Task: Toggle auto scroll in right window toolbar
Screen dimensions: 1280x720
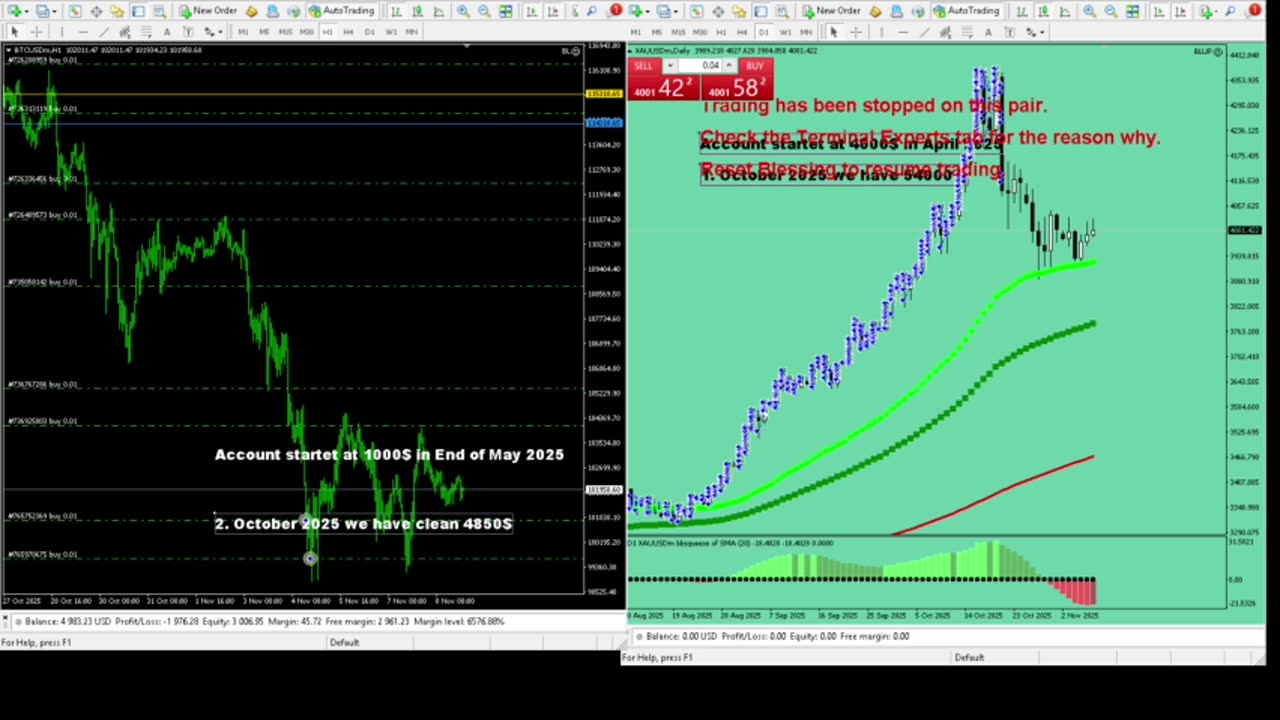Action: pos(1159,11)
